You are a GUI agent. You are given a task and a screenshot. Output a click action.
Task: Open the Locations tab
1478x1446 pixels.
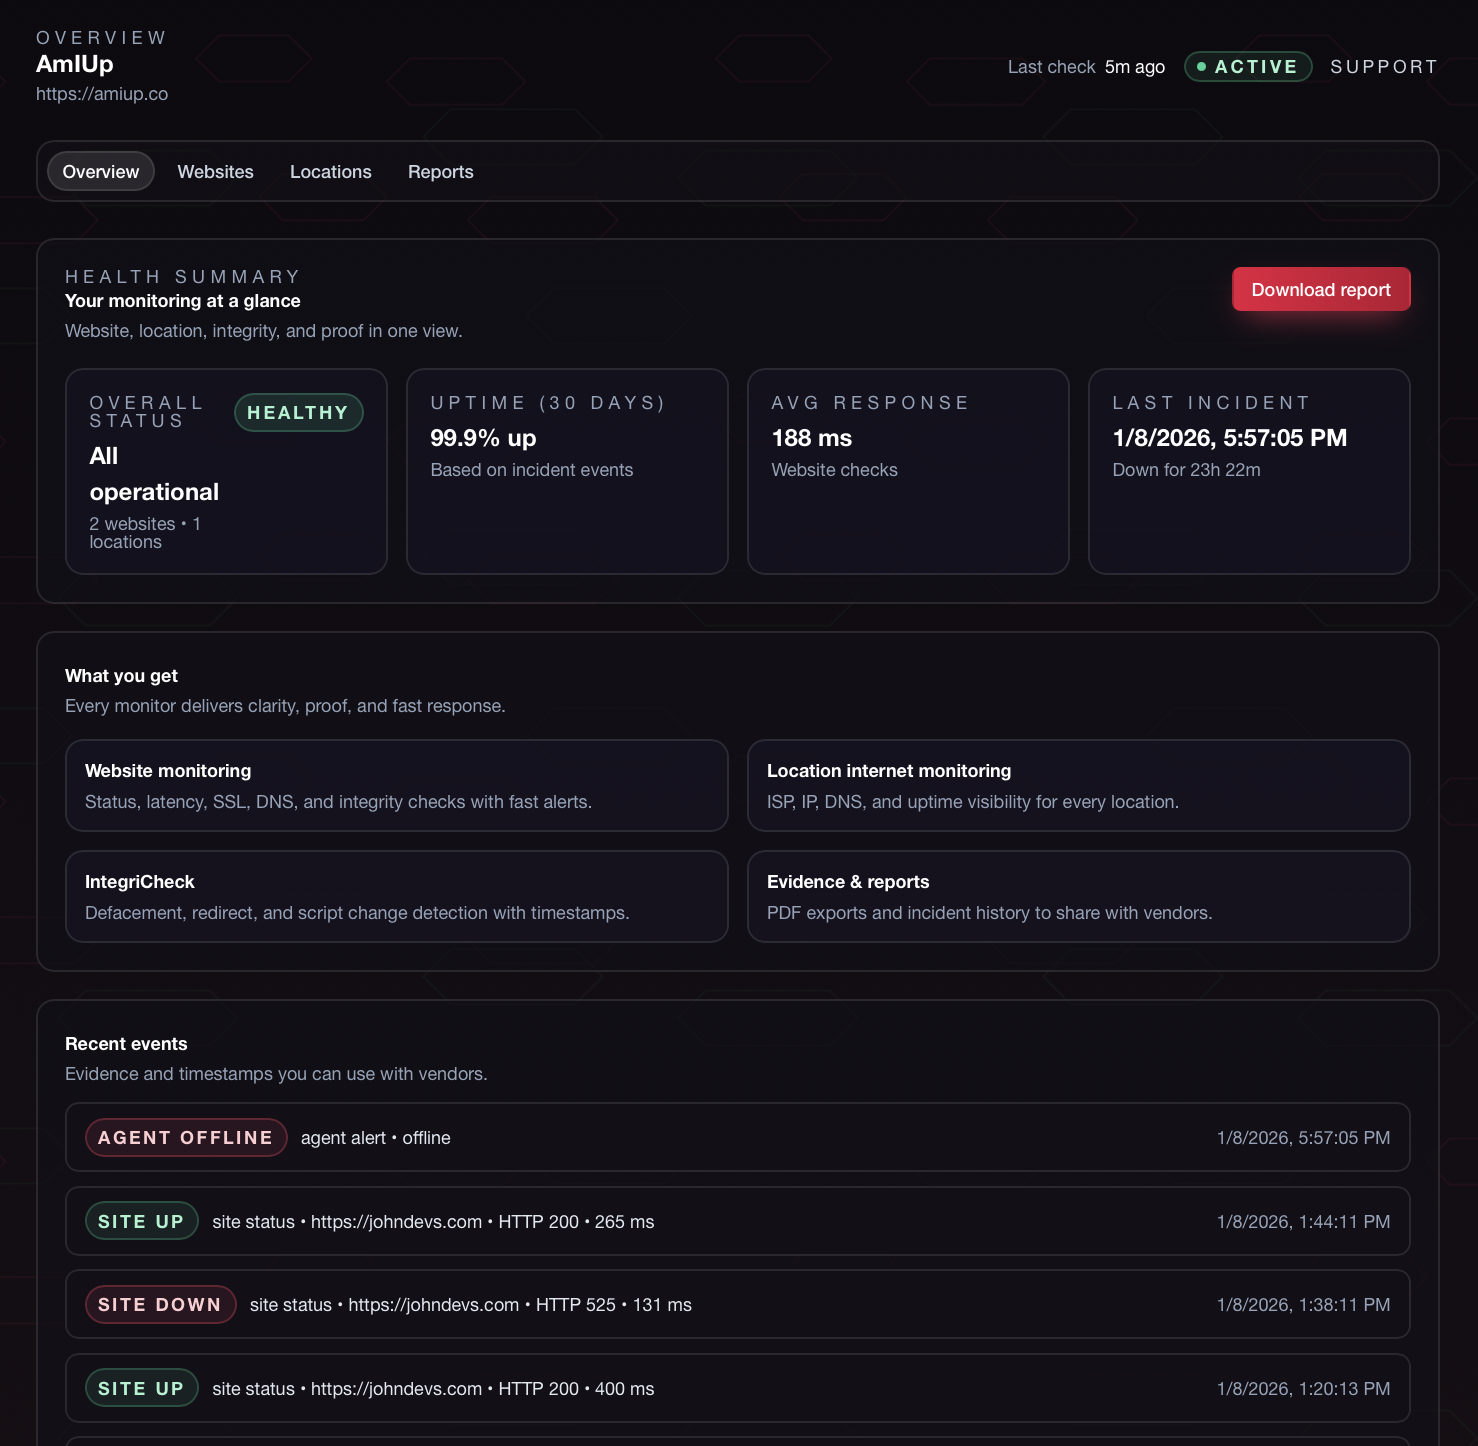[330, 171]
